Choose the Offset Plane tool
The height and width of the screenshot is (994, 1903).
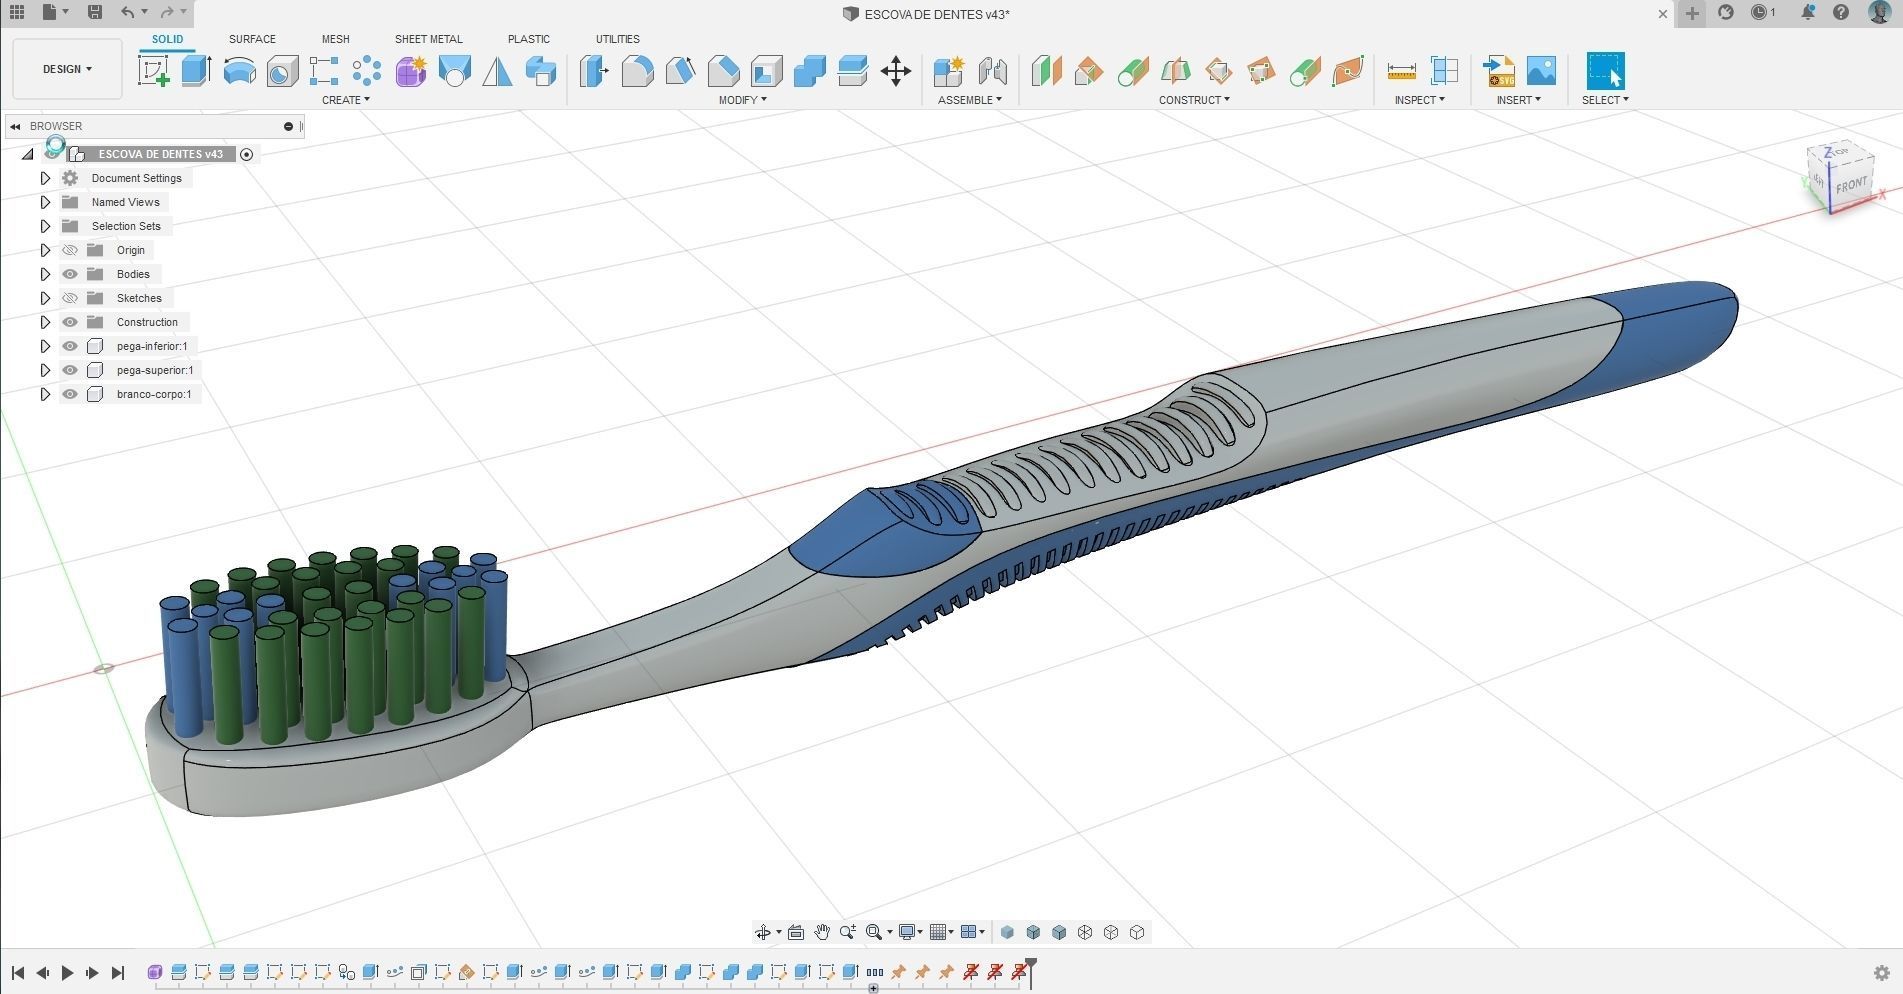click(x=1045, y=71)
